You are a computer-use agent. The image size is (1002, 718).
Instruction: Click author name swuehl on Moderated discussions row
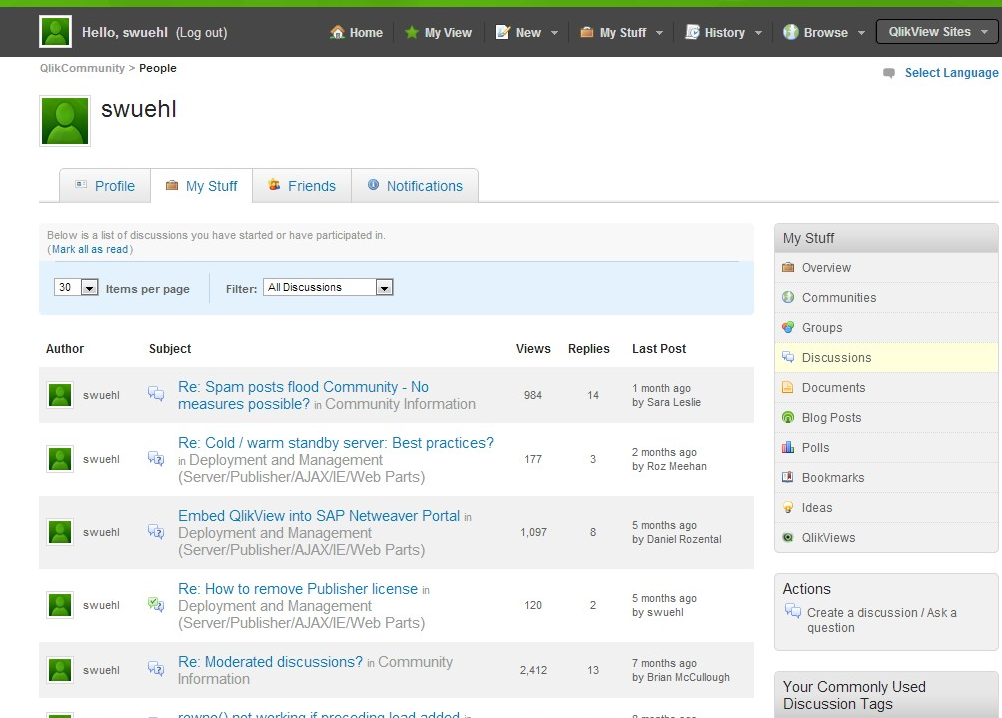[x=101, y=669]
